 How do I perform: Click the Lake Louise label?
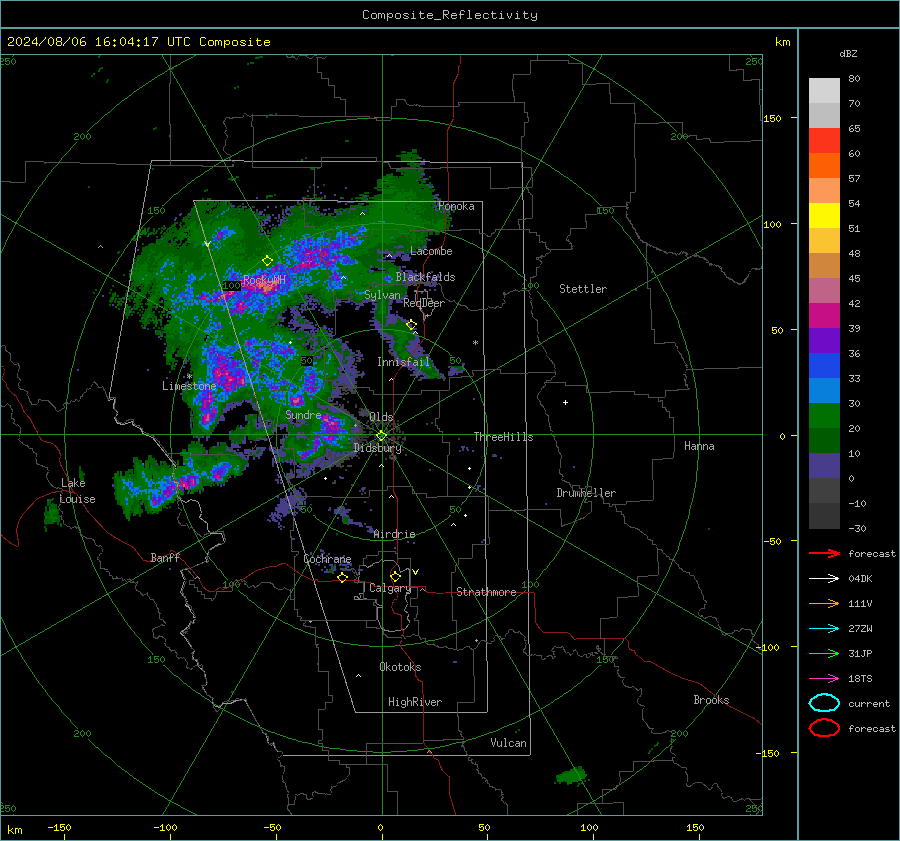pyautogui.click(x=77, y=491)
